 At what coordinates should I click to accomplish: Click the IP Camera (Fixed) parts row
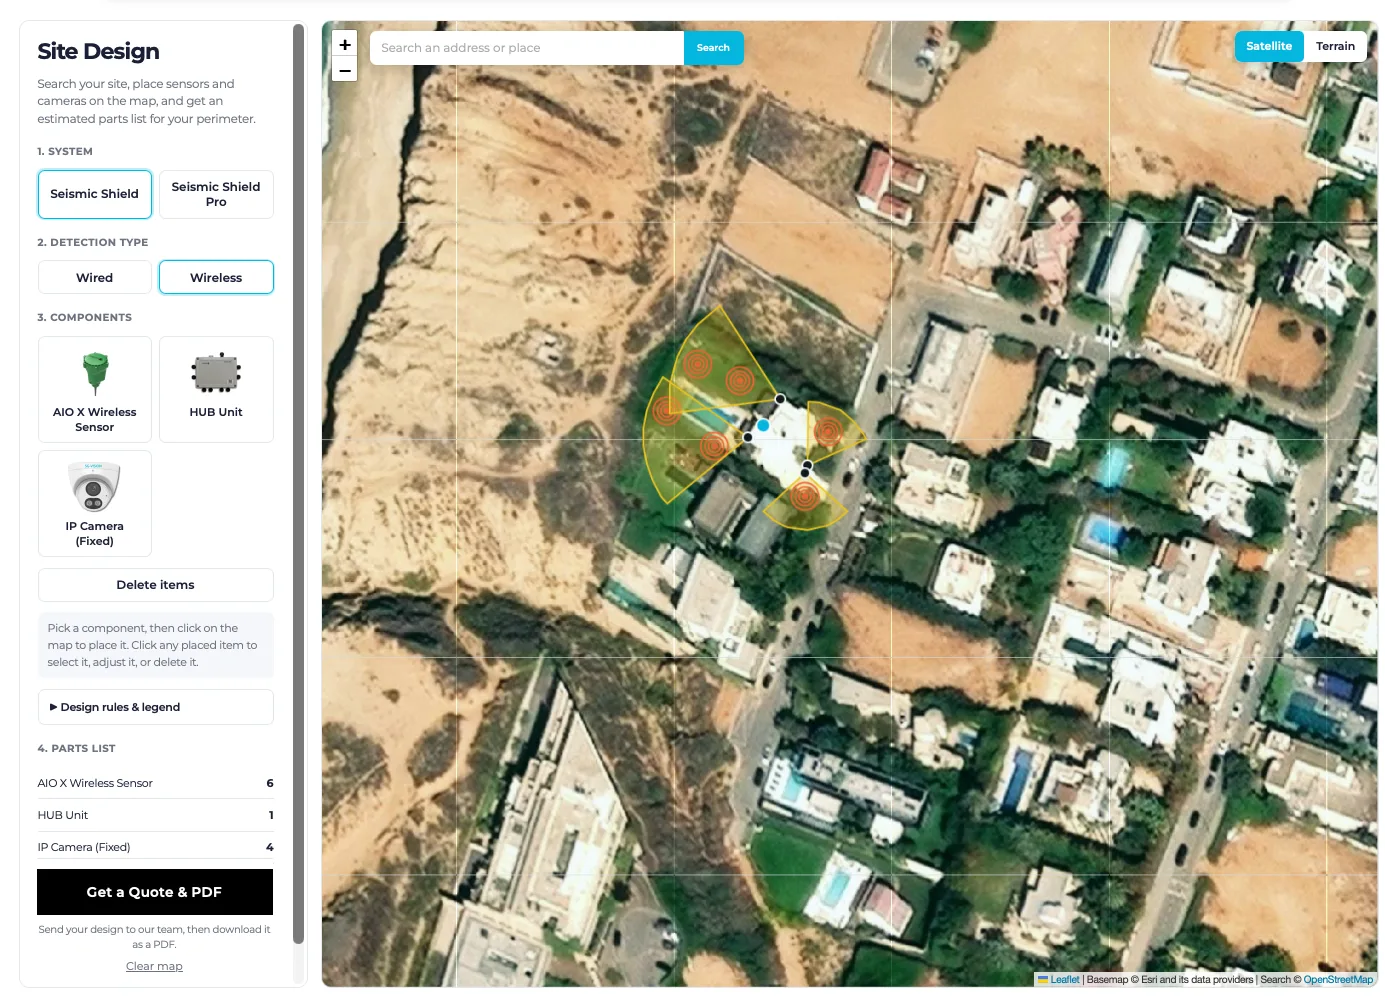pos(156,847)
